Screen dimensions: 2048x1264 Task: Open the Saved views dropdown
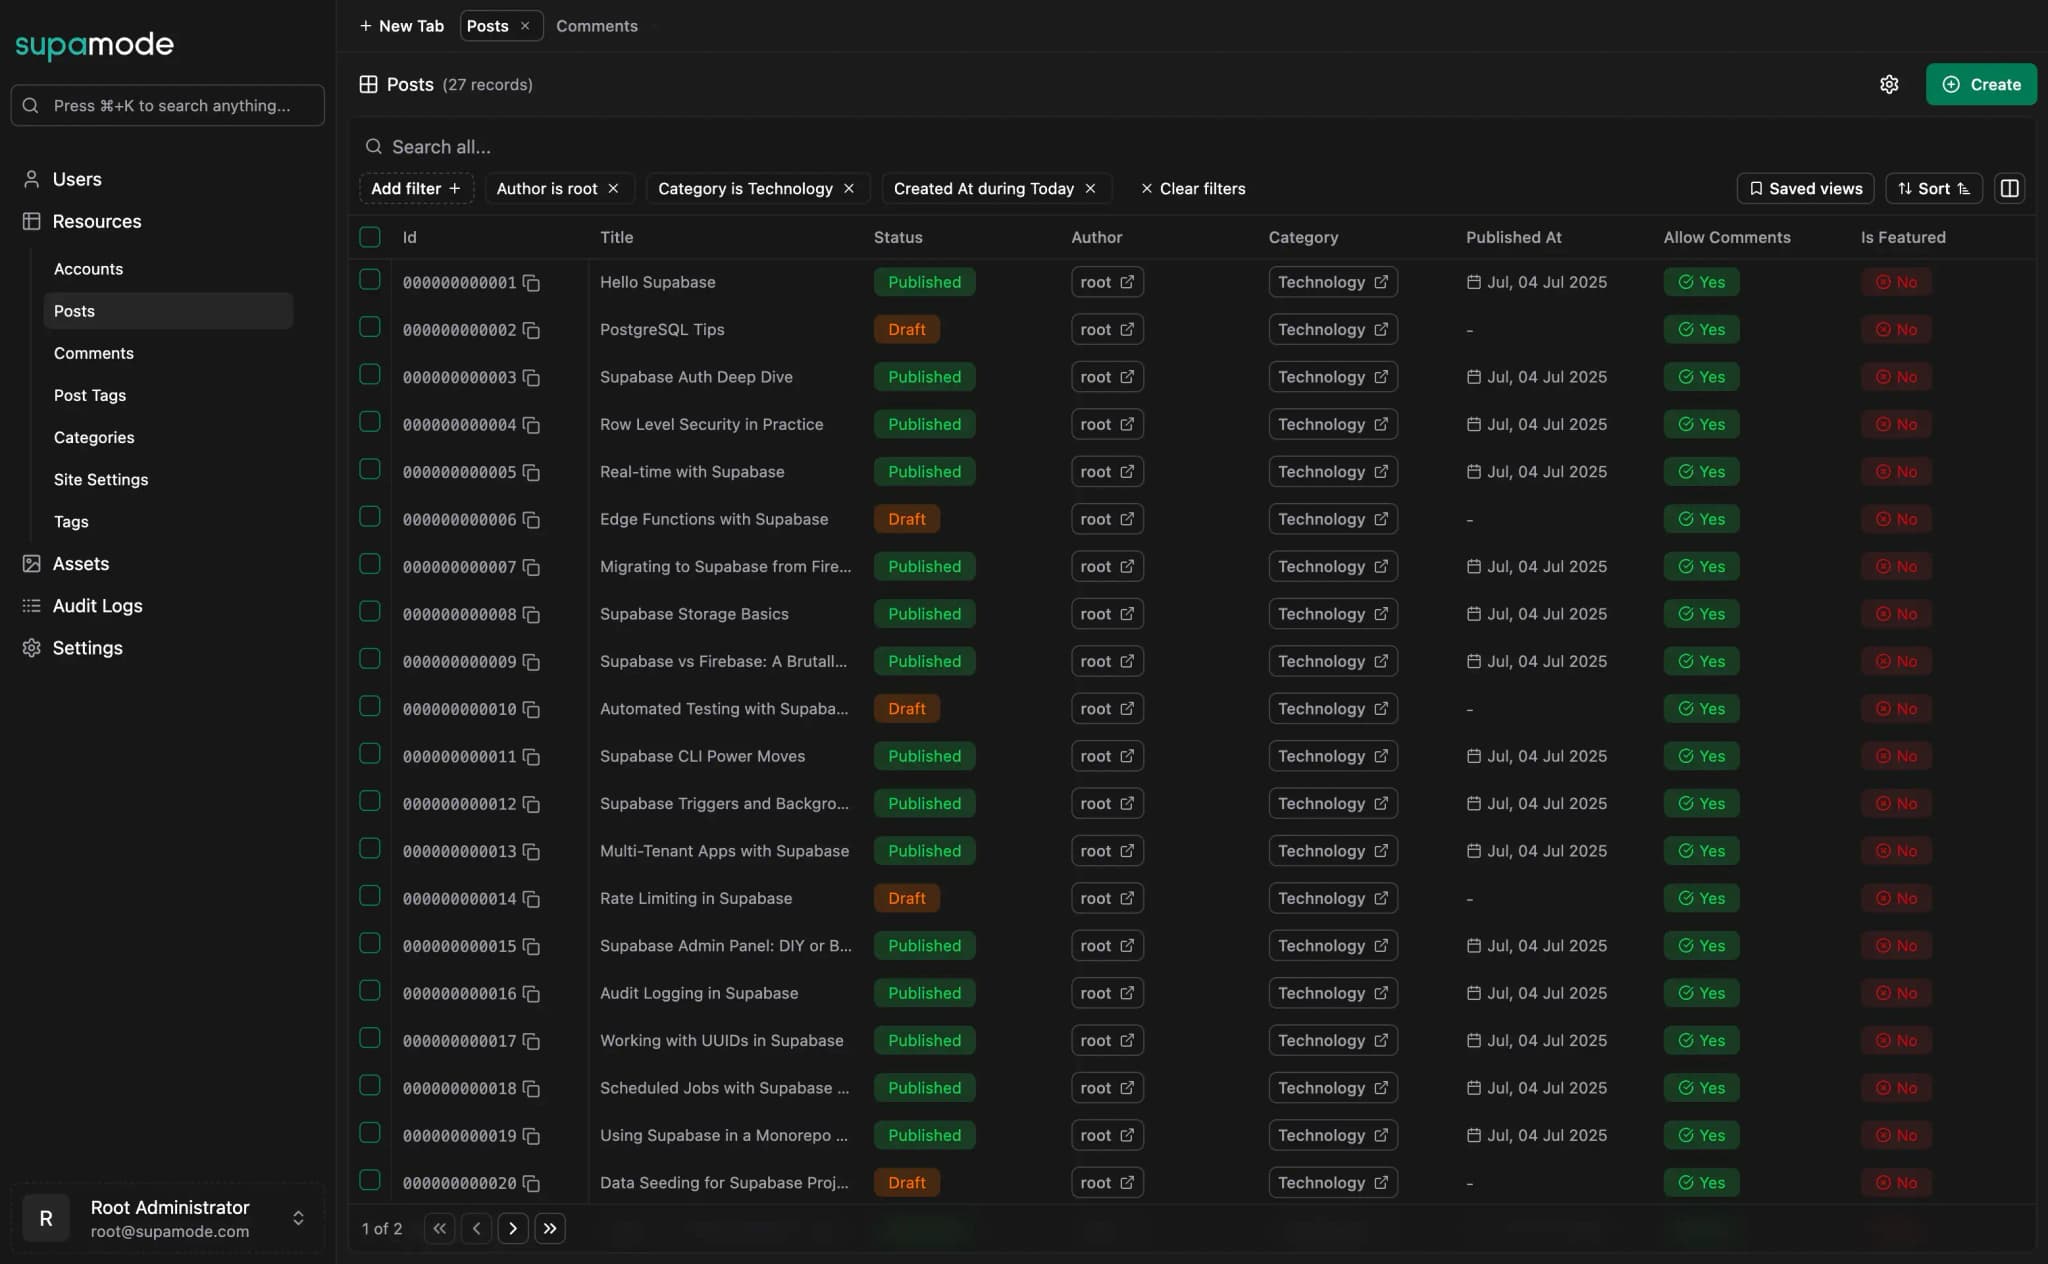point(1804,188)
